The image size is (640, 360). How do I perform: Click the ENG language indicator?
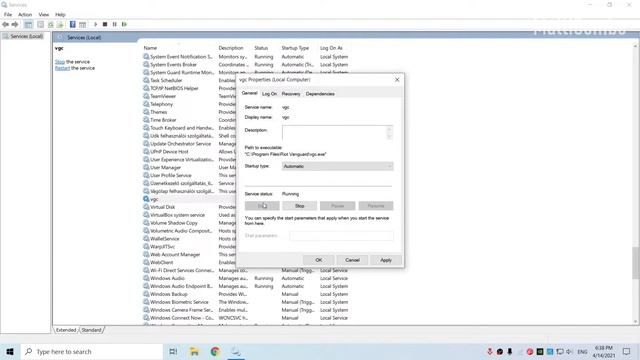pos(582,351)
